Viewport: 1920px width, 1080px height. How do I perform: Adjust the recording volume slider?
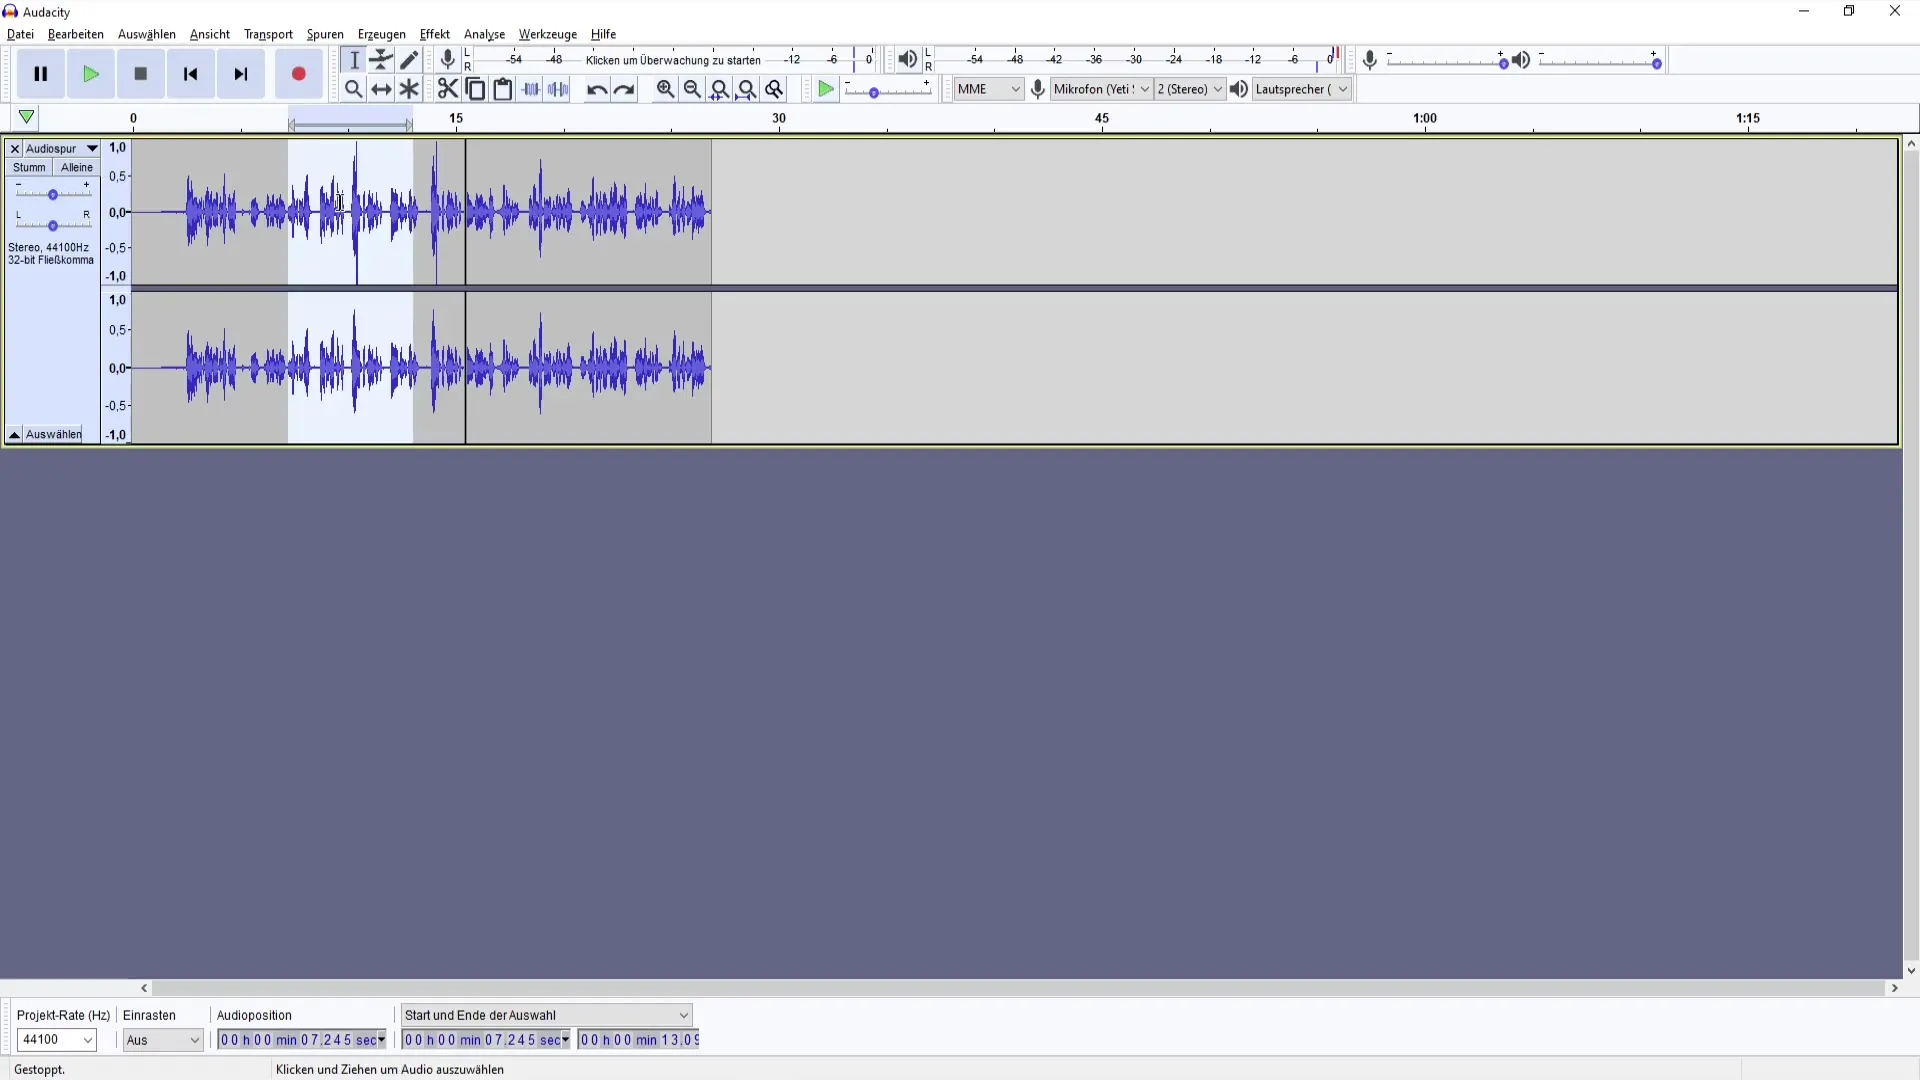[1447, 61]
